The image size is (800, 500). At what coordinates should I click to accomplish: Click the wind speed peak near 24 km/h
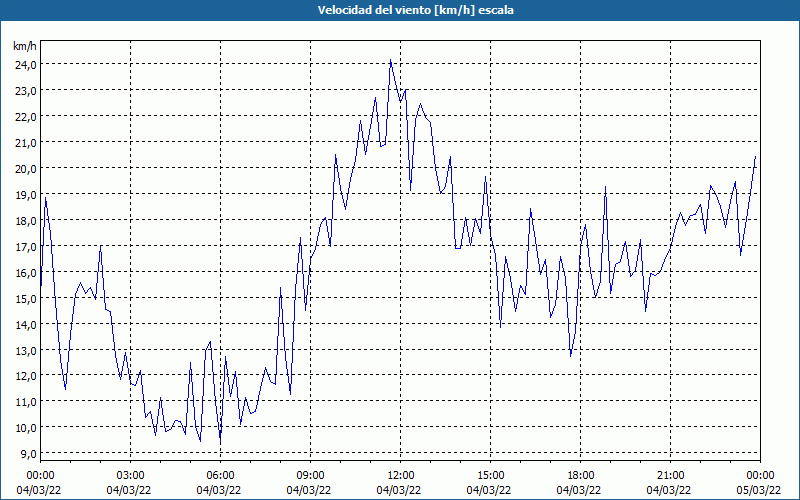tap(390, 60)
